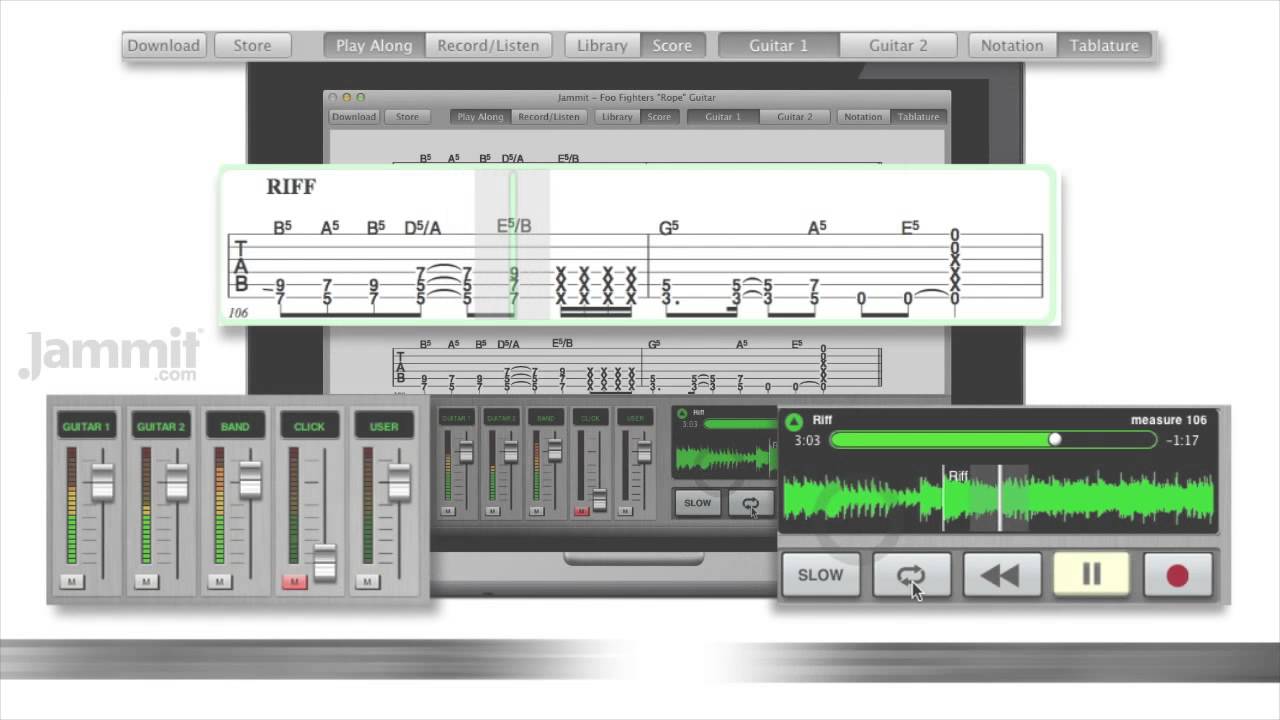Click the rewind button in the enlarged transport

pyautogui.click(x=1001, y=575)
